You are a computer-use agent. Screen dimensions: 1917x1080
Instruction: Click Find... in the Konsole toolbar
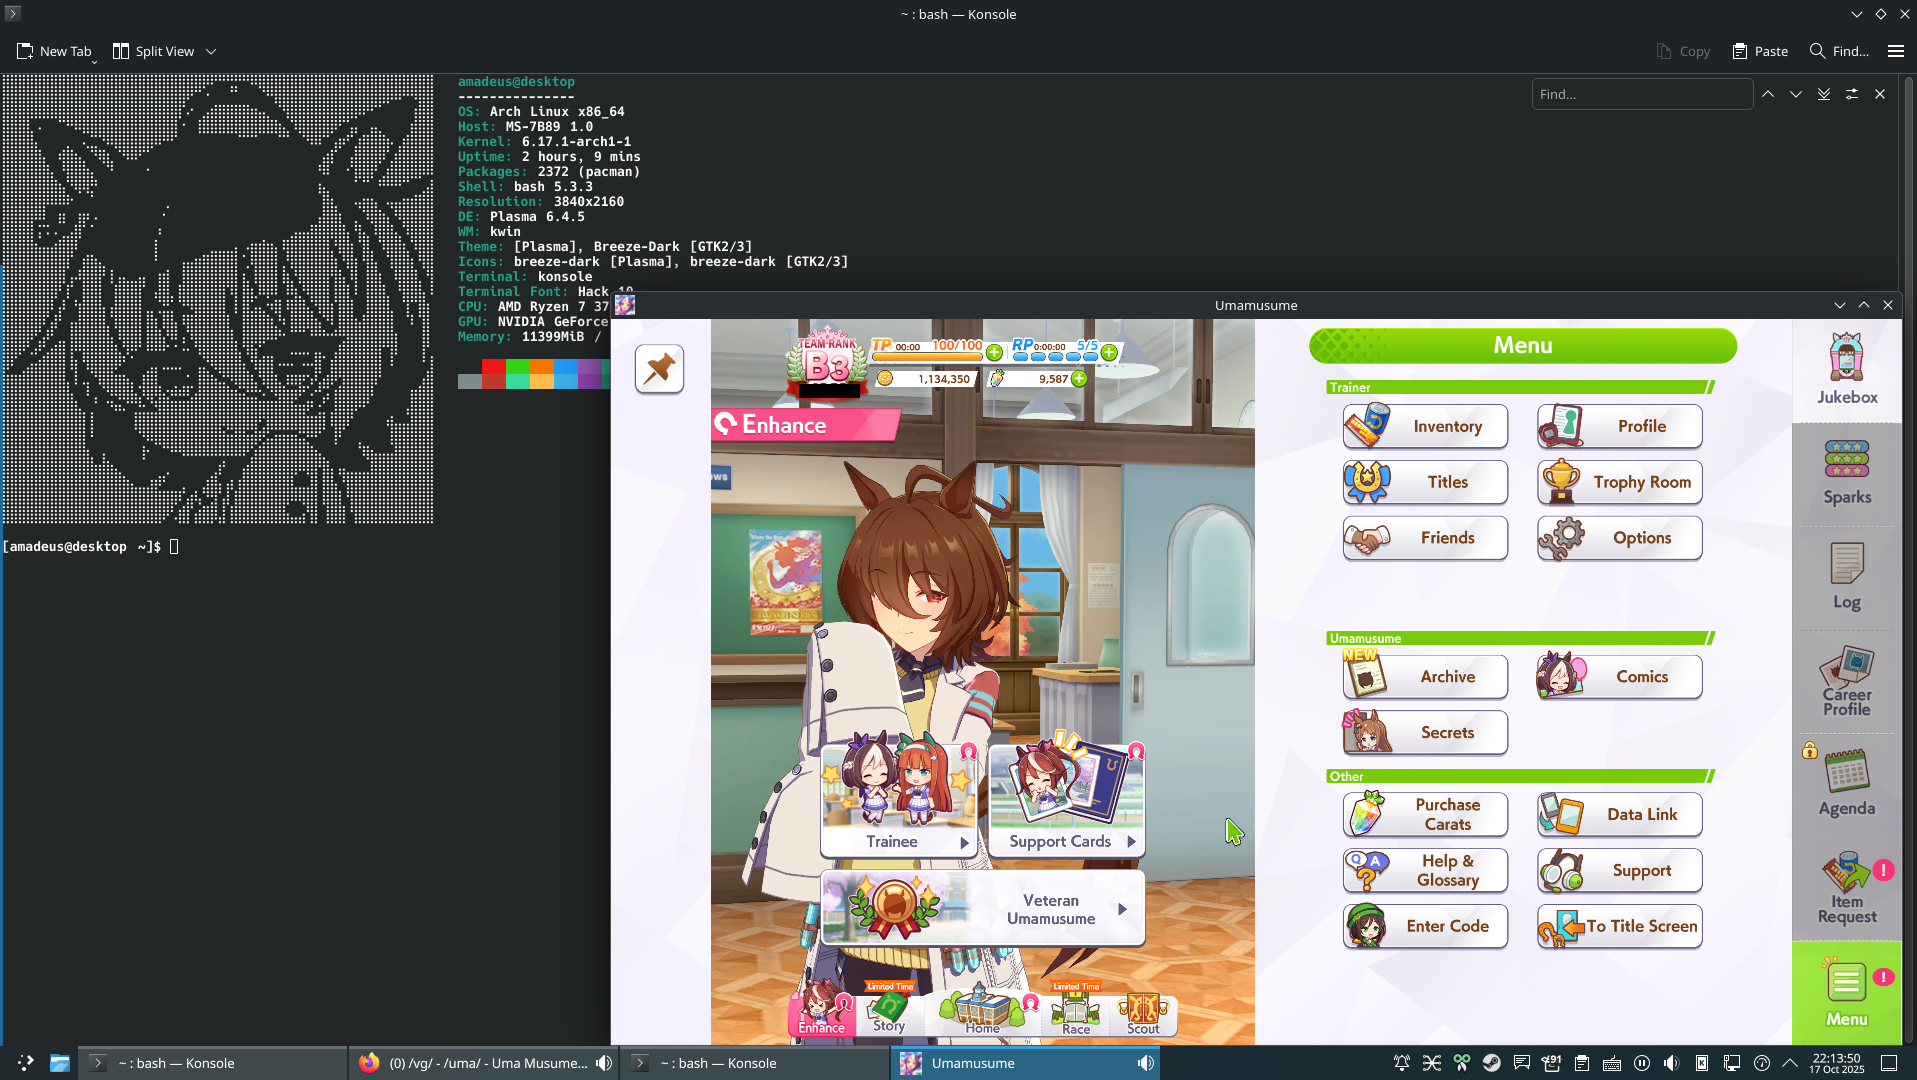point(1839,51)
